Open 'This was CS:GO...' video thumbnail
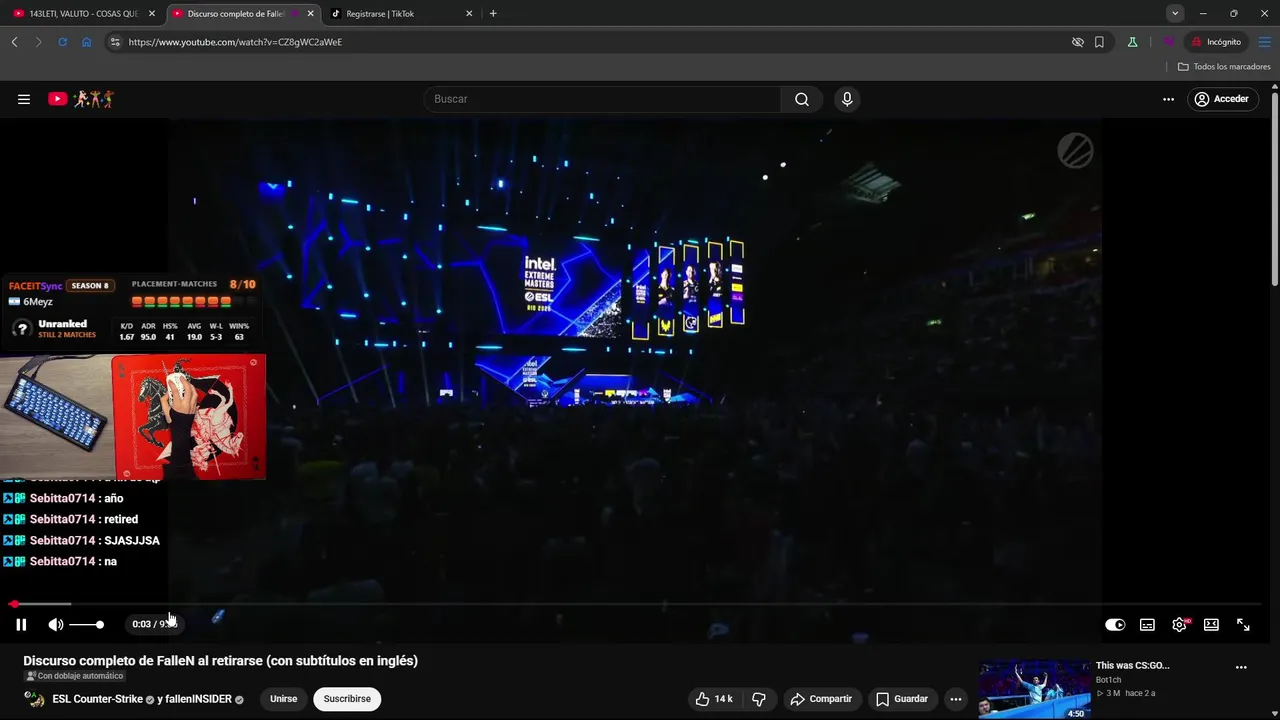 tap(1034, 689)
